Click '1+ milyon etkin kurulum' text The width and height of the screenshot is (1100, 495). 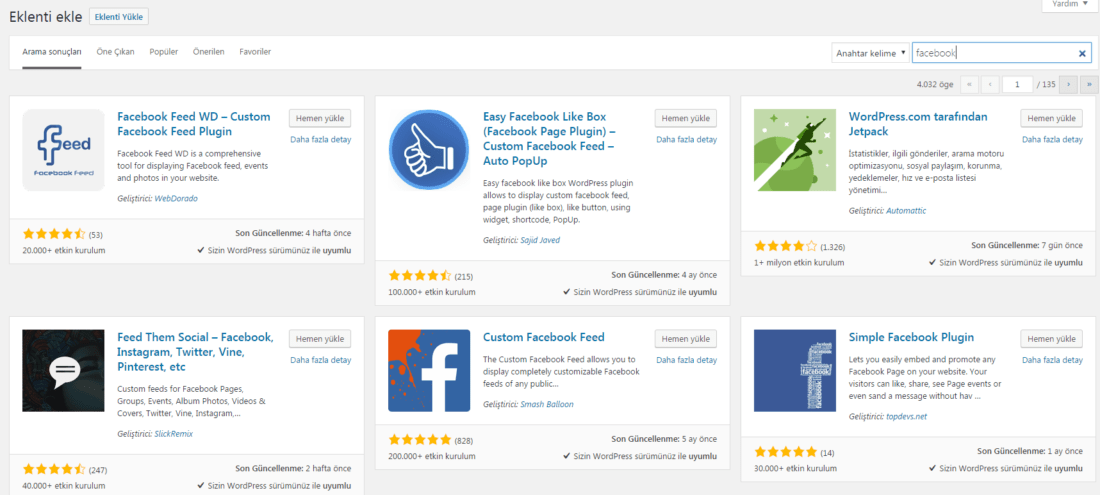point(799,263)
